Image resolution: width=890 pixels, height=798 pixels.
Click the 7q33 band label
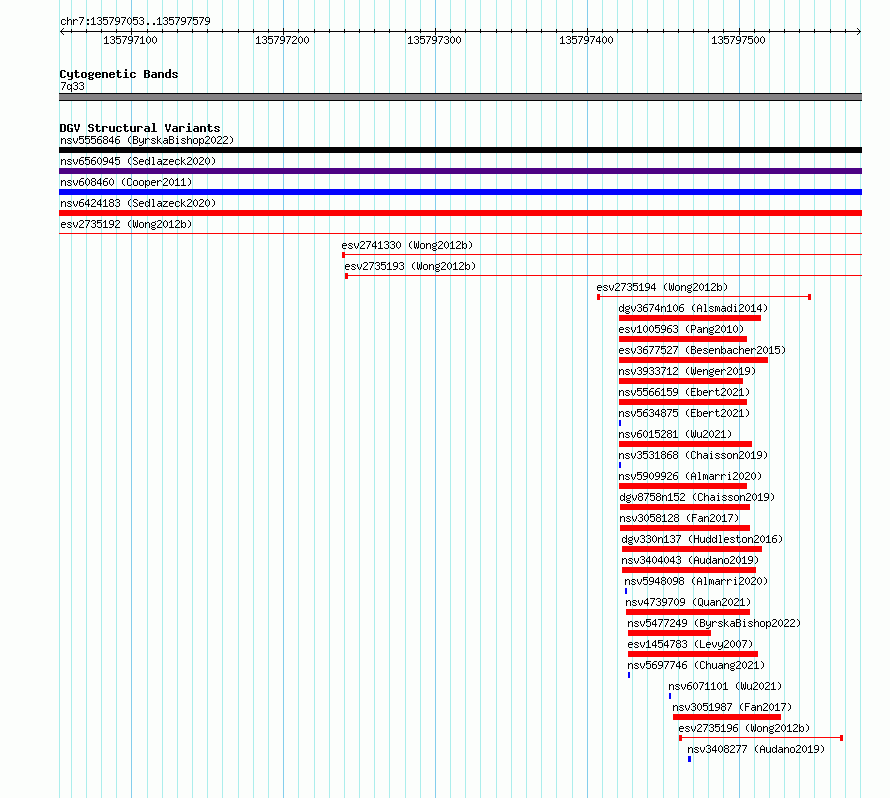[x=72, y=86]
